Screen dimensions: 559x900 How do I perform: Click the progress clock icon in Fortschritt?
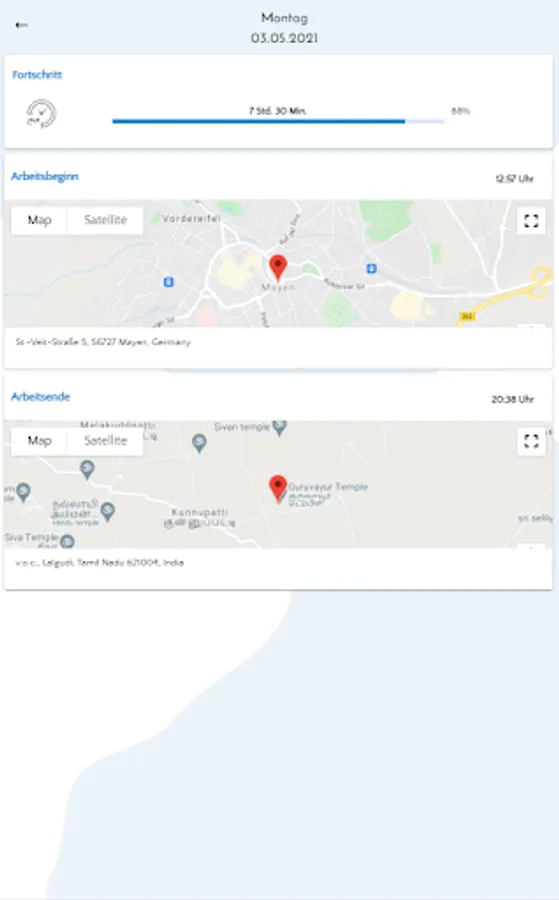click(41, 114)
